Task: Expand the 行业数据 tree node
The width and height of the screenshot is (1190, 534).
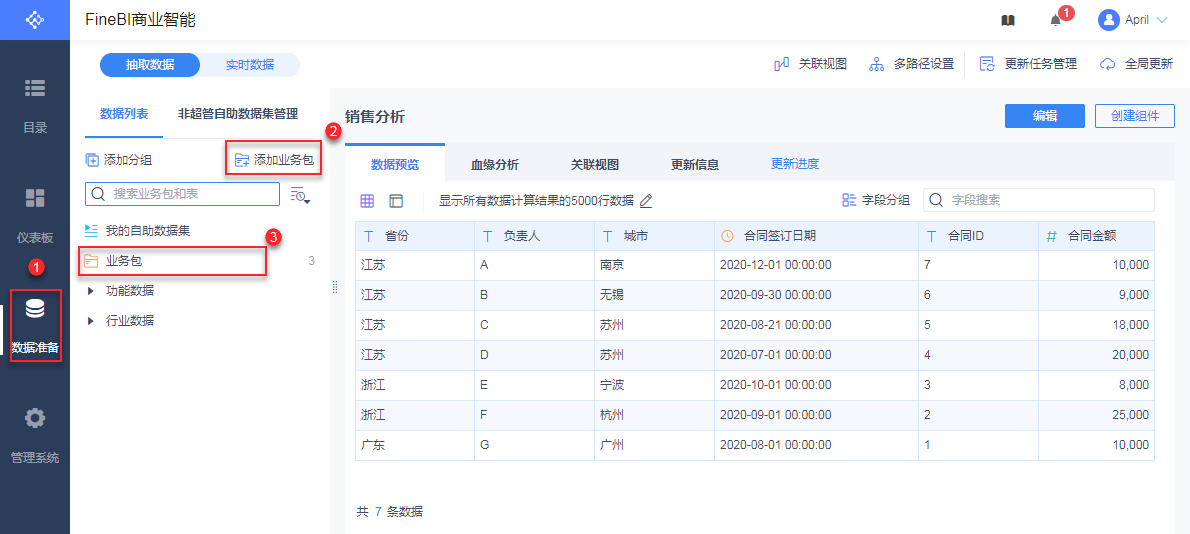Action: 91,321
